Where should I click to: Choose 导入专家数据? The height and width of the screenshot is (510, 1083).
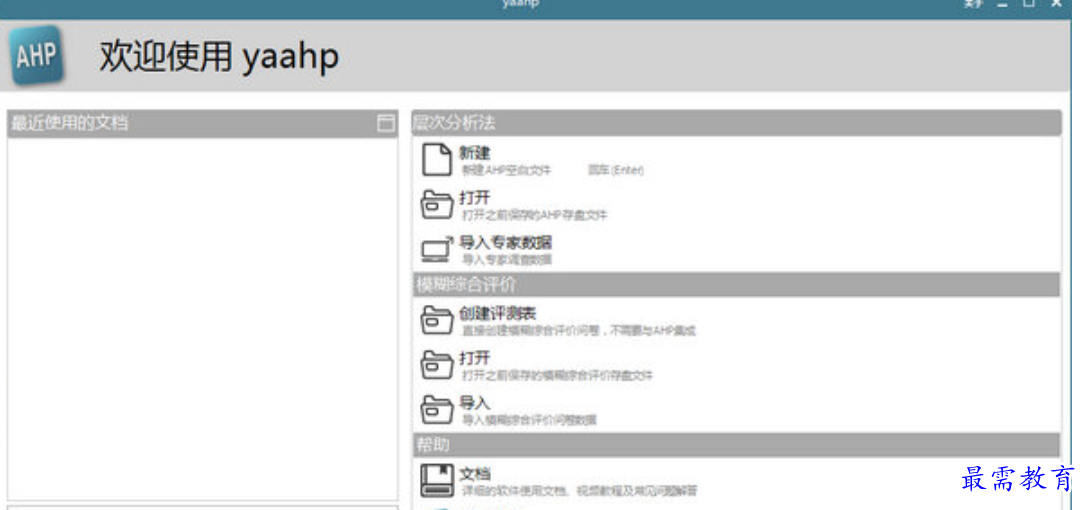pyautogui.click(x=506, y=243)
